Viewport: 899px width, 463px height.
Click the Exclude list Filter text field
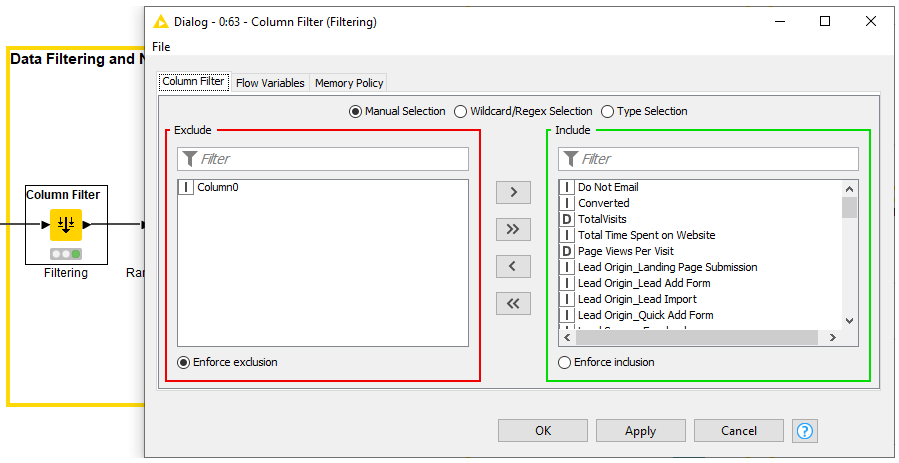(x=332, y=159)
